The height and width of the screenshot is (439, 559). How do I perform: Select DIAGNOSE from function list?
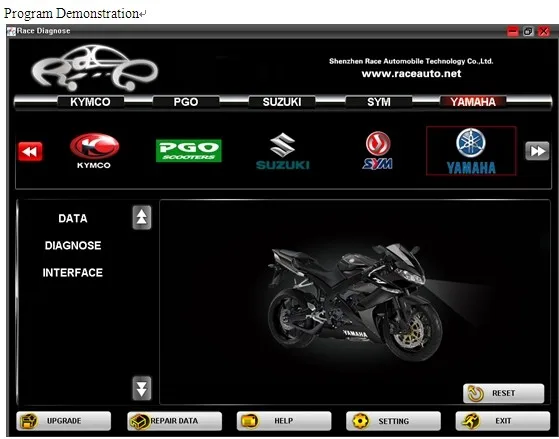73,245
